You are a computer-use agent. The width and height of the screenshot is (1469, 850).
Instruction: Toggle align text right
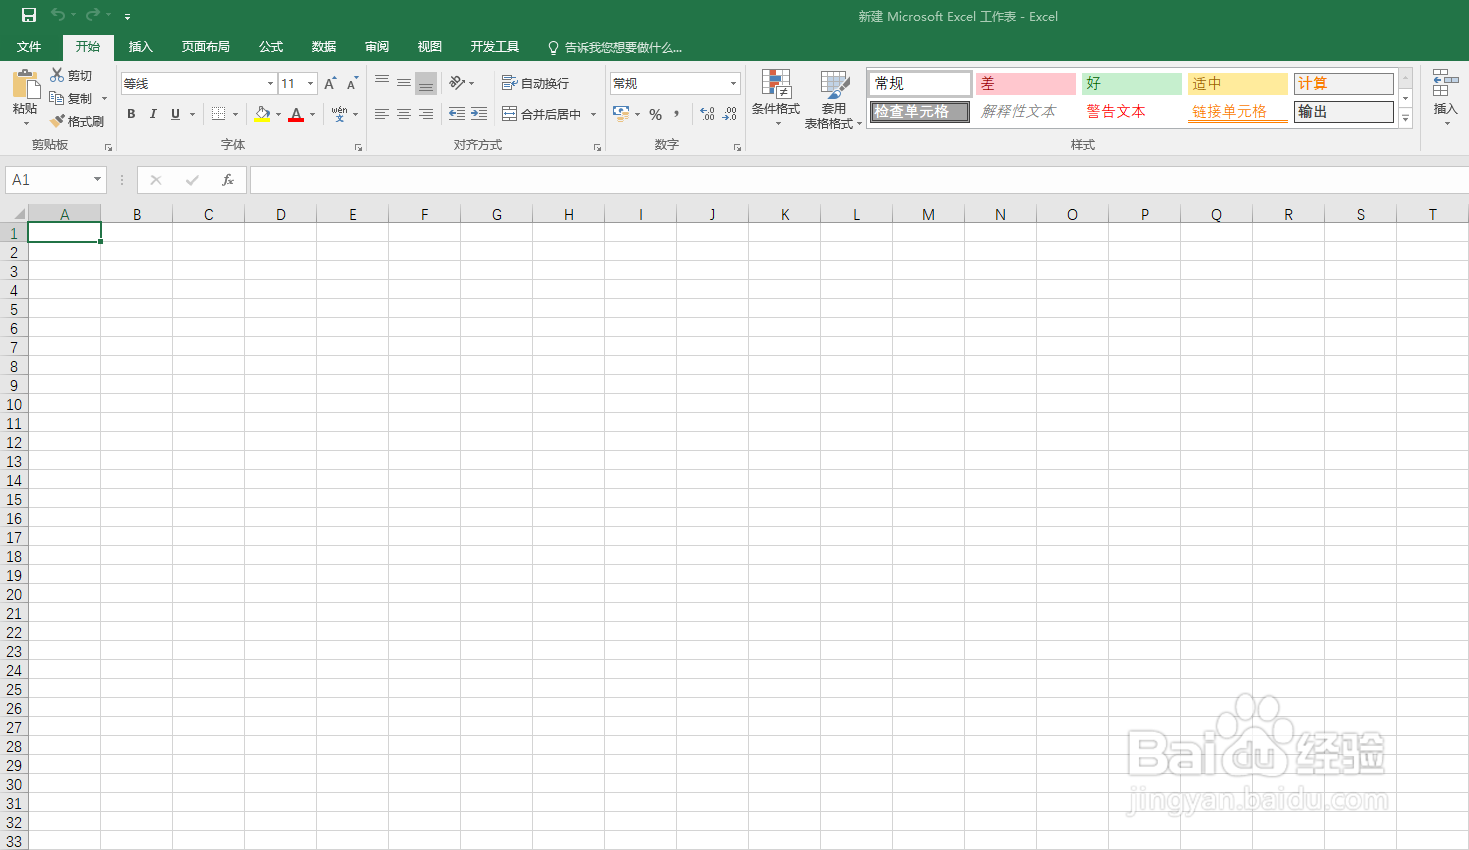[426, 114]
